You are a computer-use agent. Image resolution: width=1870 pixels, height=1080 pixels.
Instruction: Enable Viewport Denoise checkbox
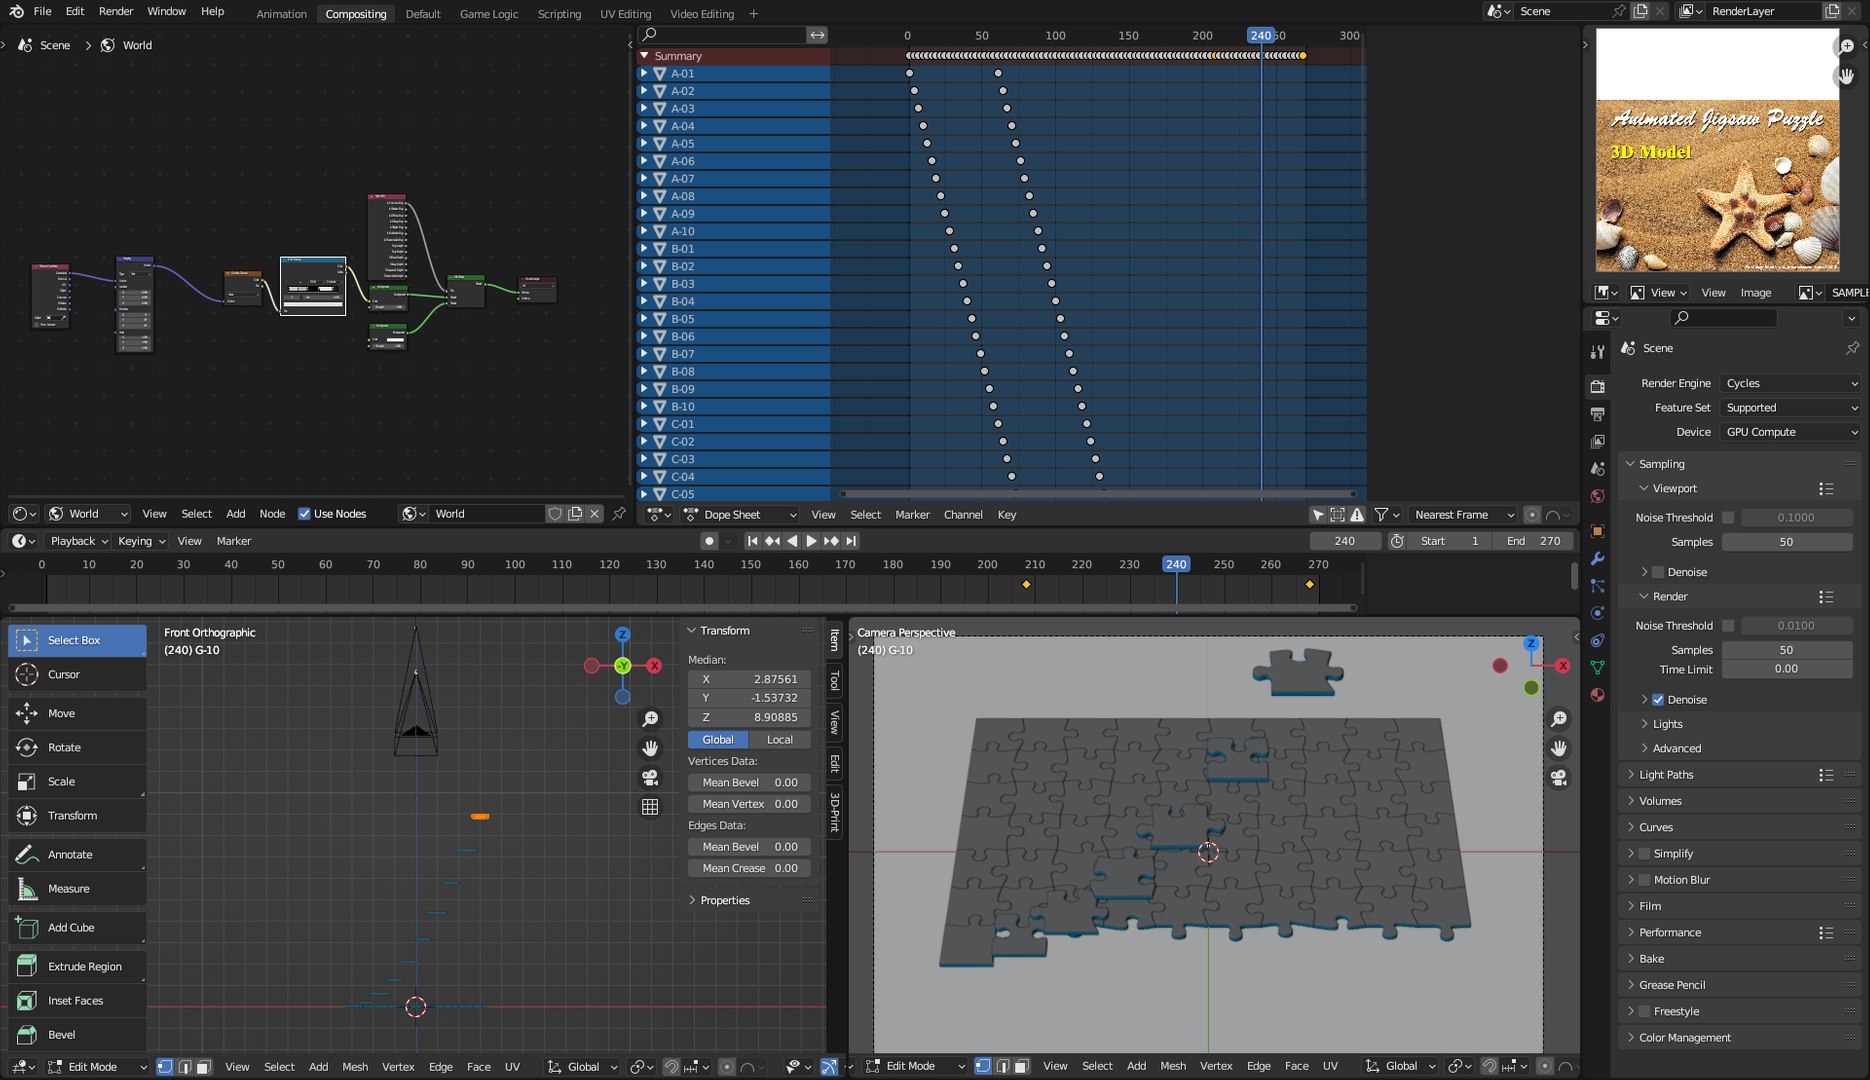coord(1658,572)
